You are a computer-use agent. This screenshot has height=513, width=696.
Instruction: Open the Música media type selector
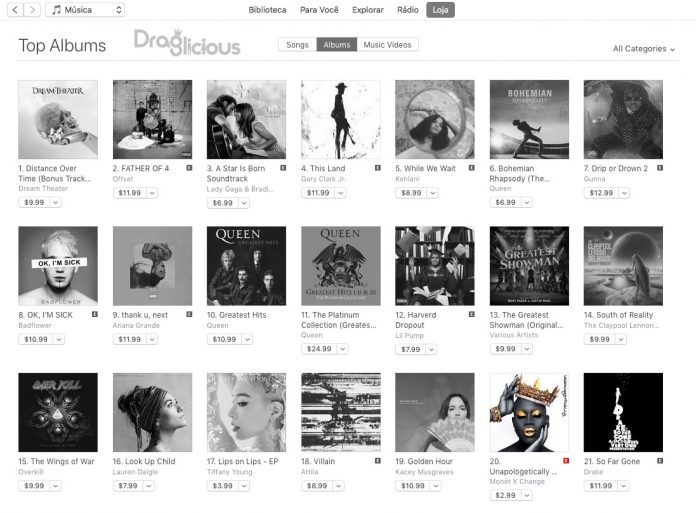[x=85, y=9]
